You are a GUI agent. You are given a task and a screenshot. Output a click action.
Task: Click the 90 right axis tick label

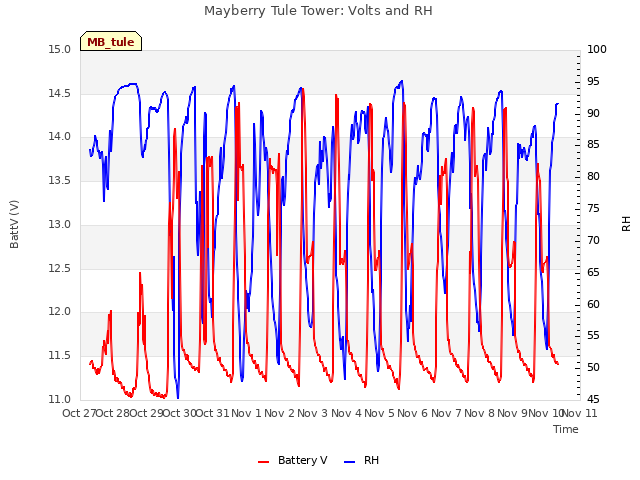[x=593, y=113]
